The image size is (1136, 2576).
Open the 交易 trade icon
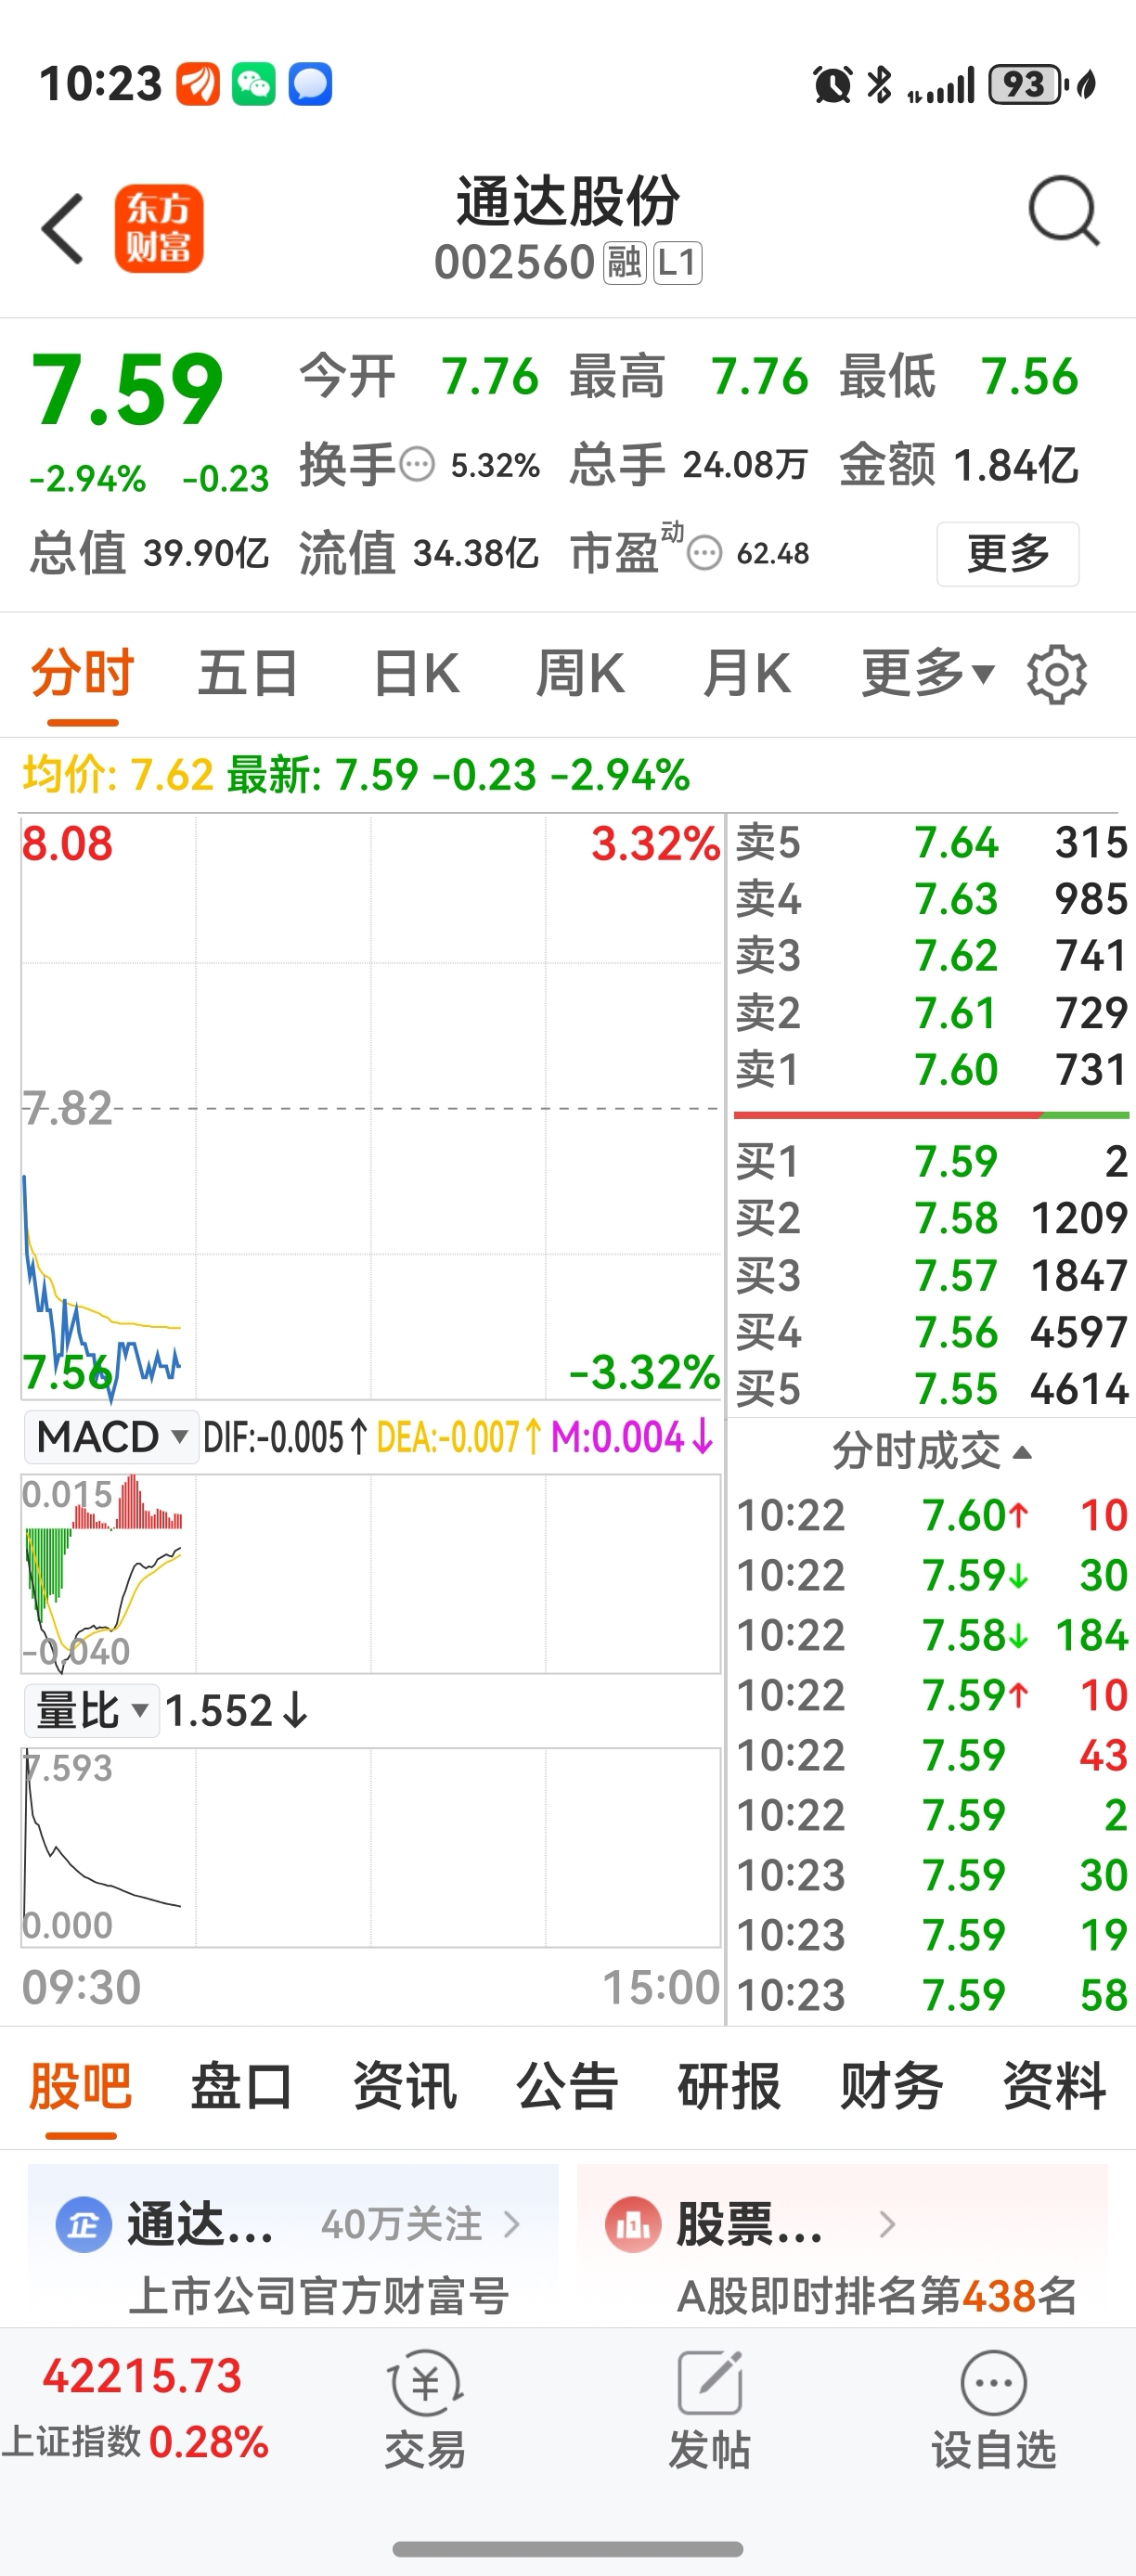click(x=425, y=2383)
